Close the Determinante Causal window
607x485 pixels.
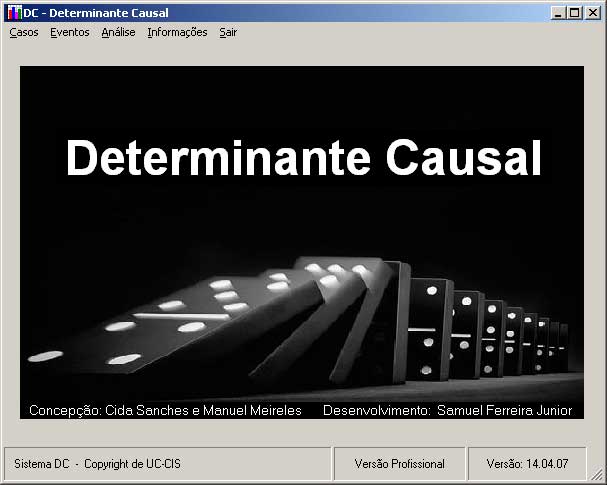coord(591,13)
